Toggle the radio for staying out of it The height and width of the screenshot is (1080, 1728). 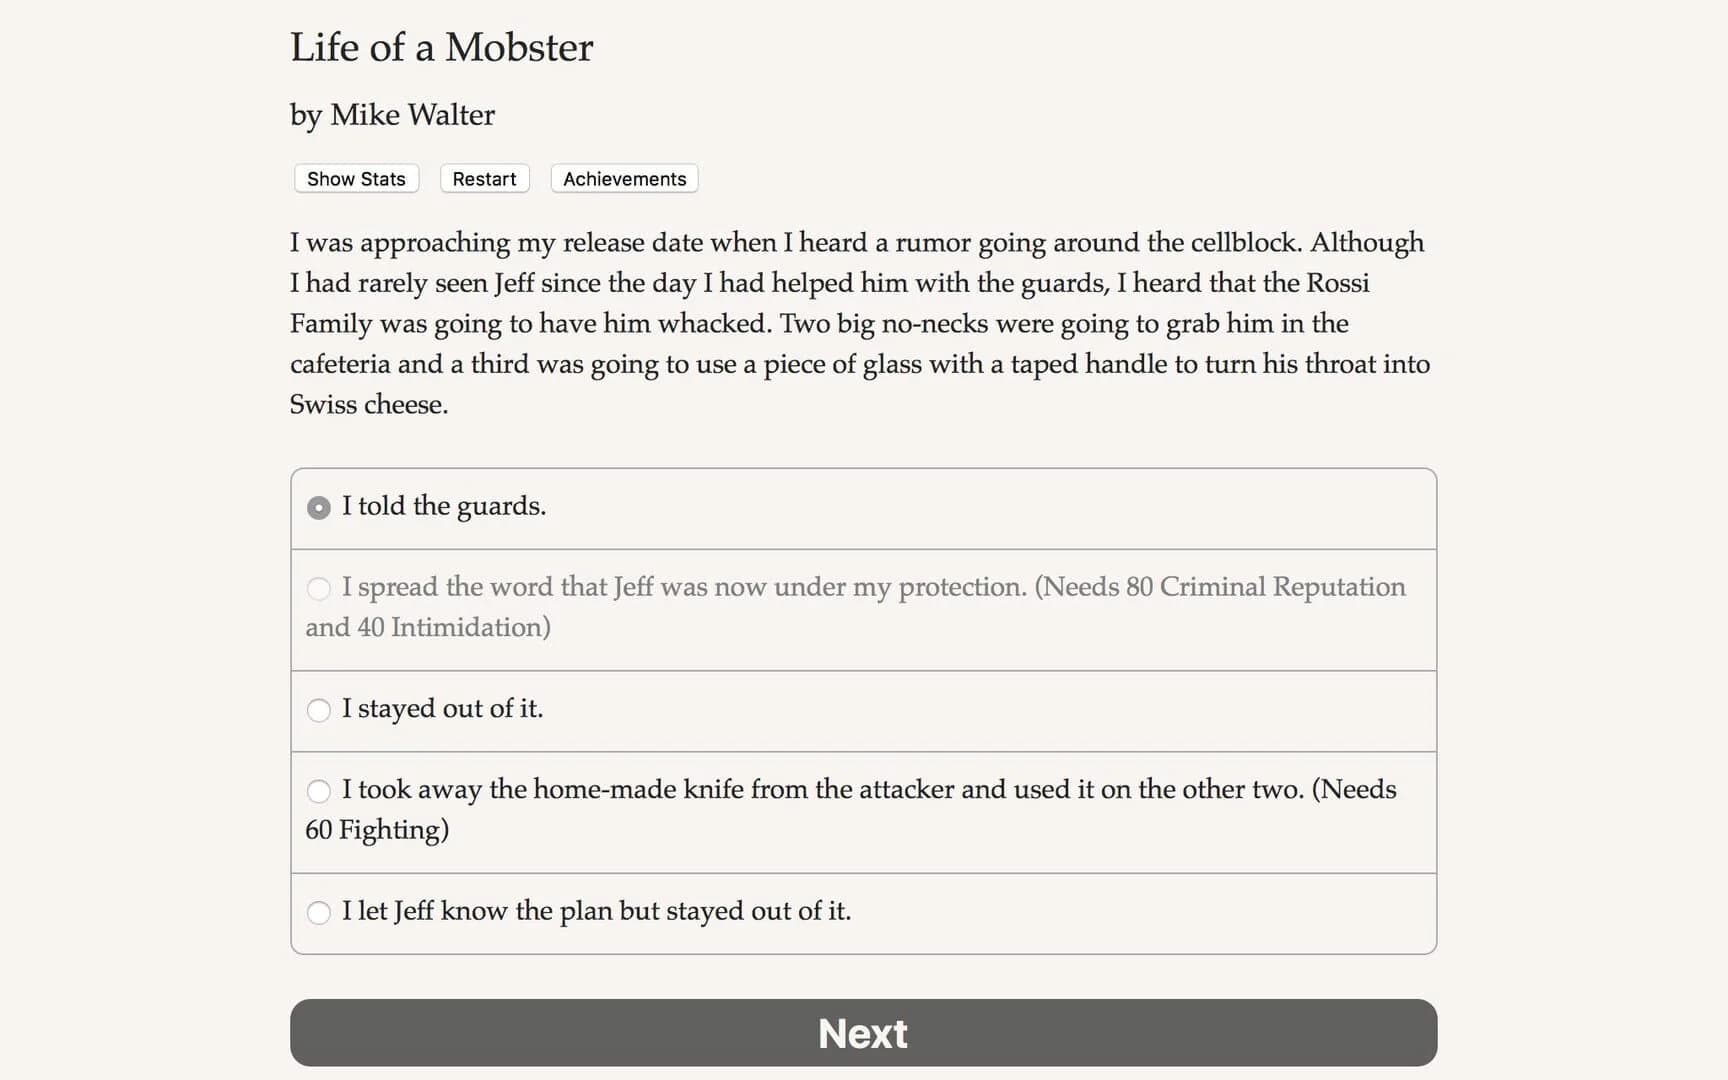[x=319, y=710]
